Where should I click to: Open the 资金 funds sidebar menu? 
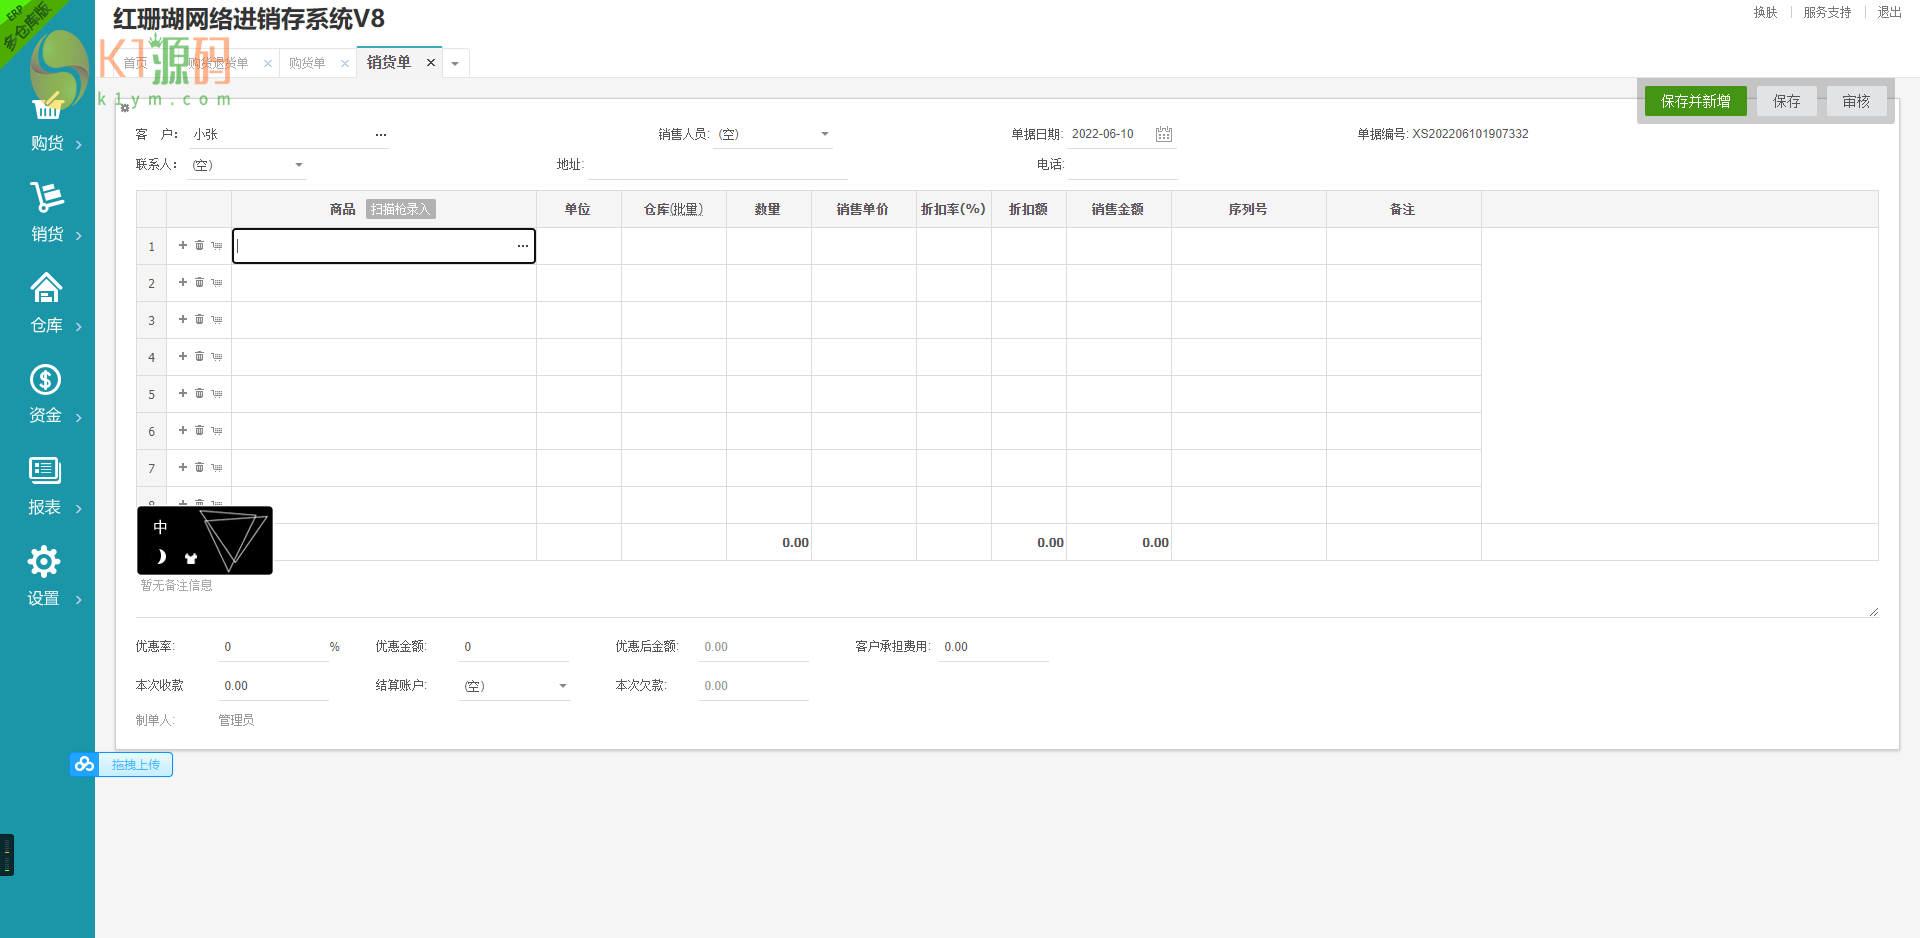[x=46, y=395]
